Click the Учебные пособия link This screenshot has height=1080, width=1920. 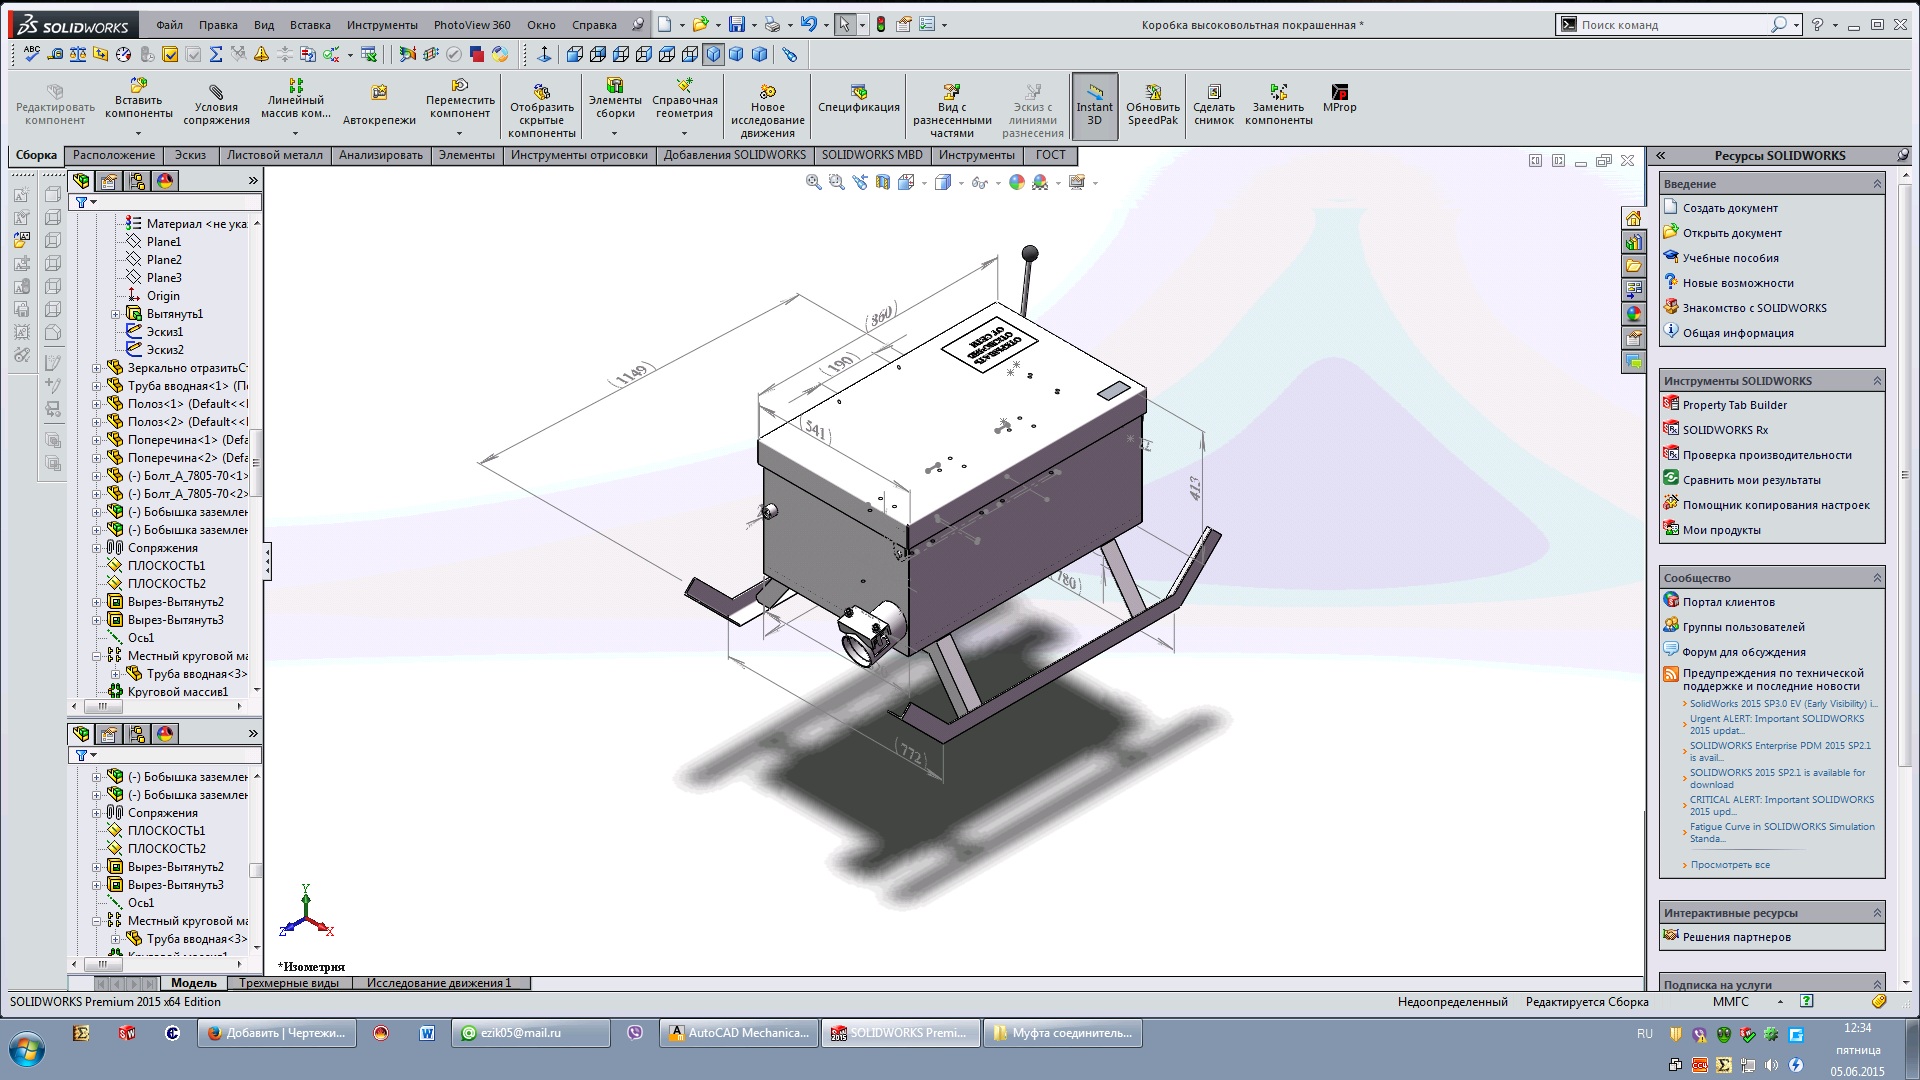[1731, 256]
